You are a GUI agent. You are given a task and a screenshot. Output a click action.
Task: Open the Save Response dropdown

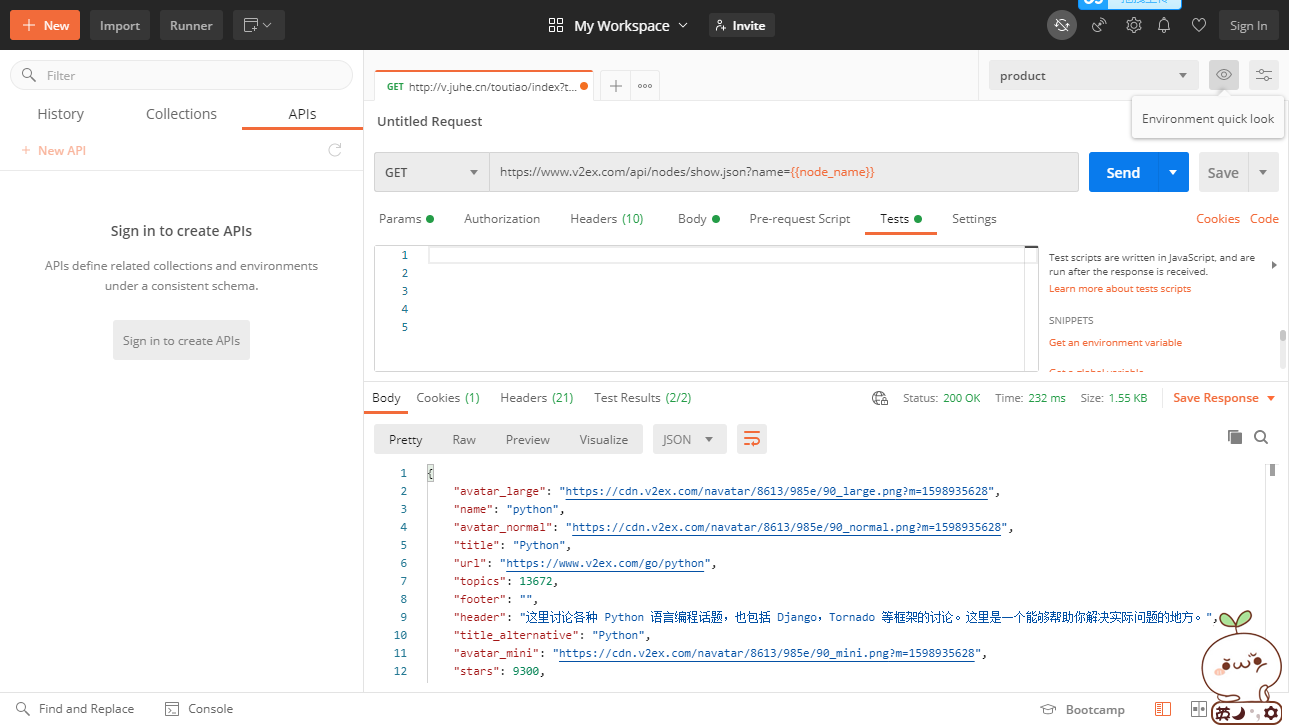(1225, 398)
